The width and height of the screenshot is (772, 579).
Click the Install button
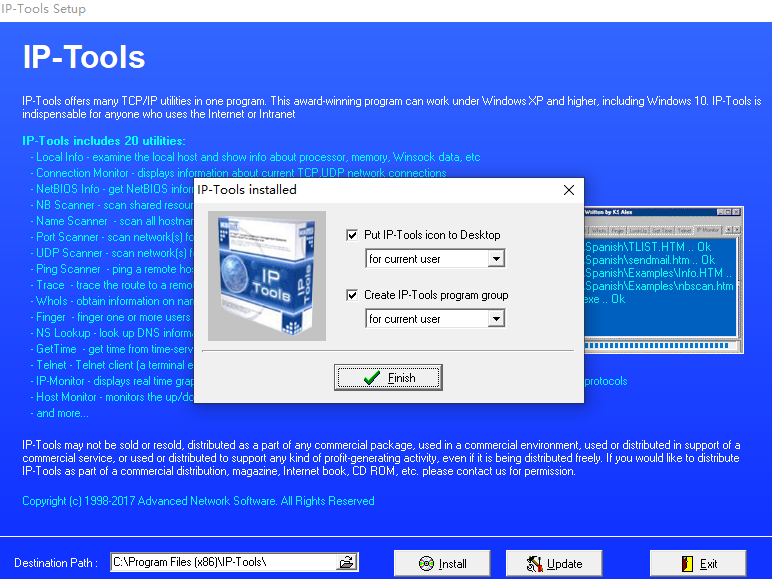click(442, 563)
